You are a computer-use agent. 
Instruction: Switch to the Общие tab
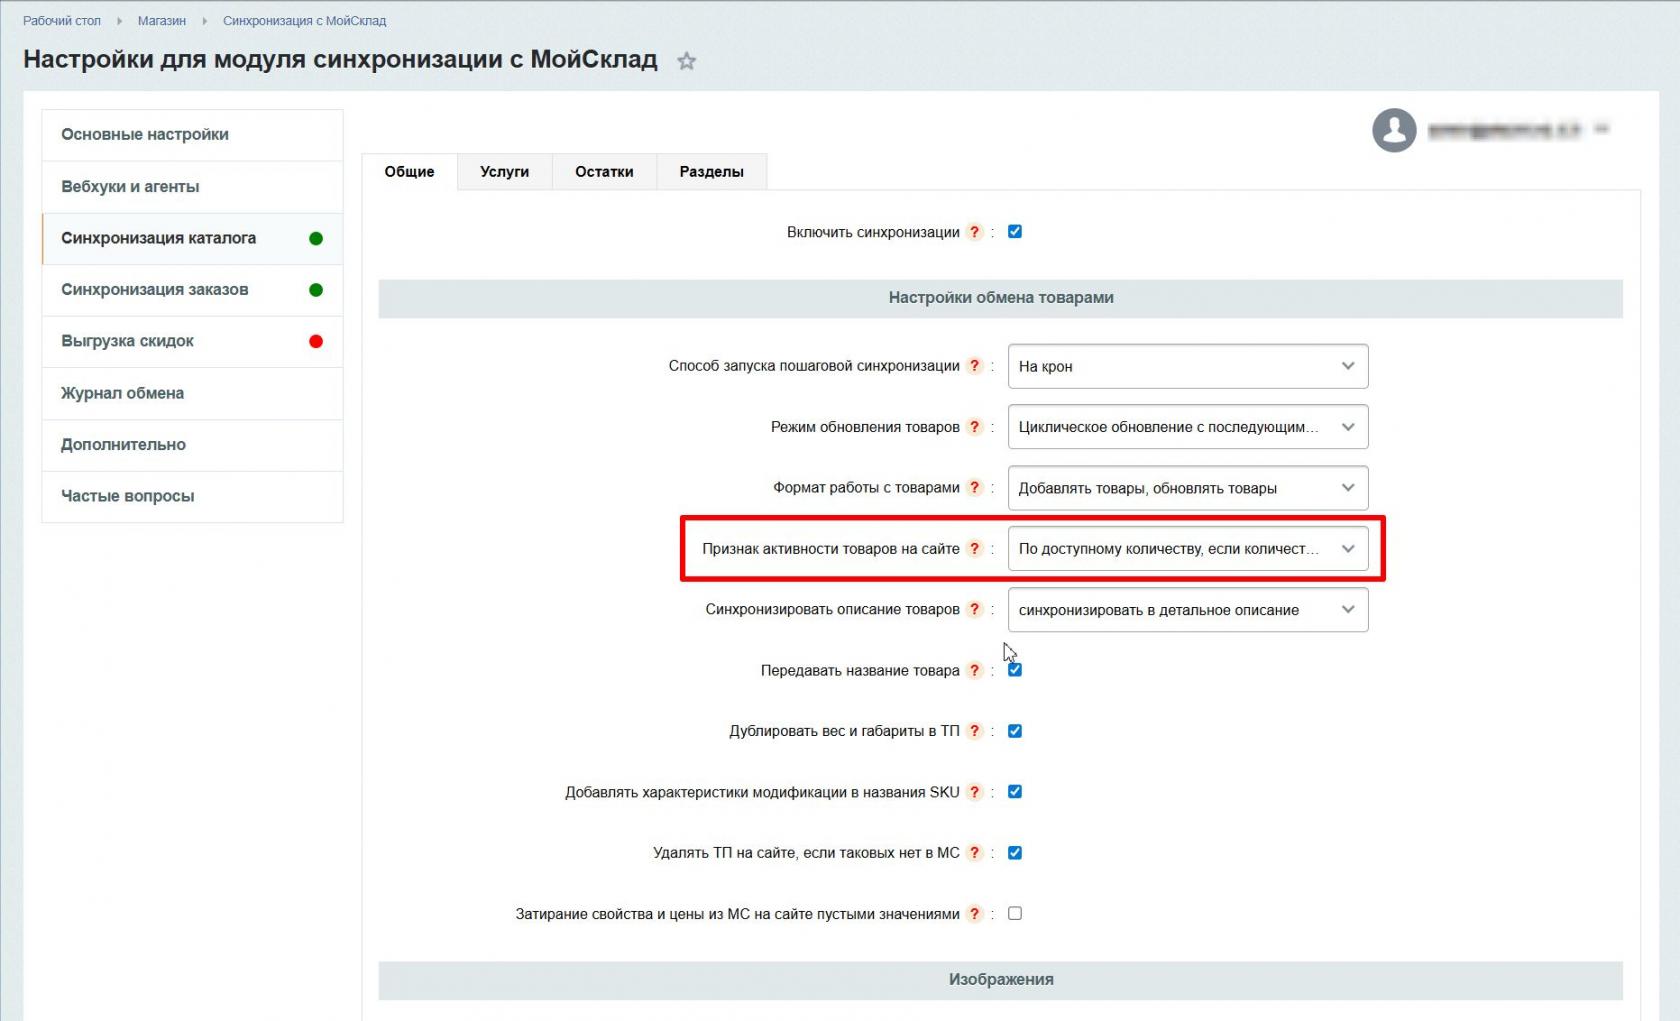[409, 172]
